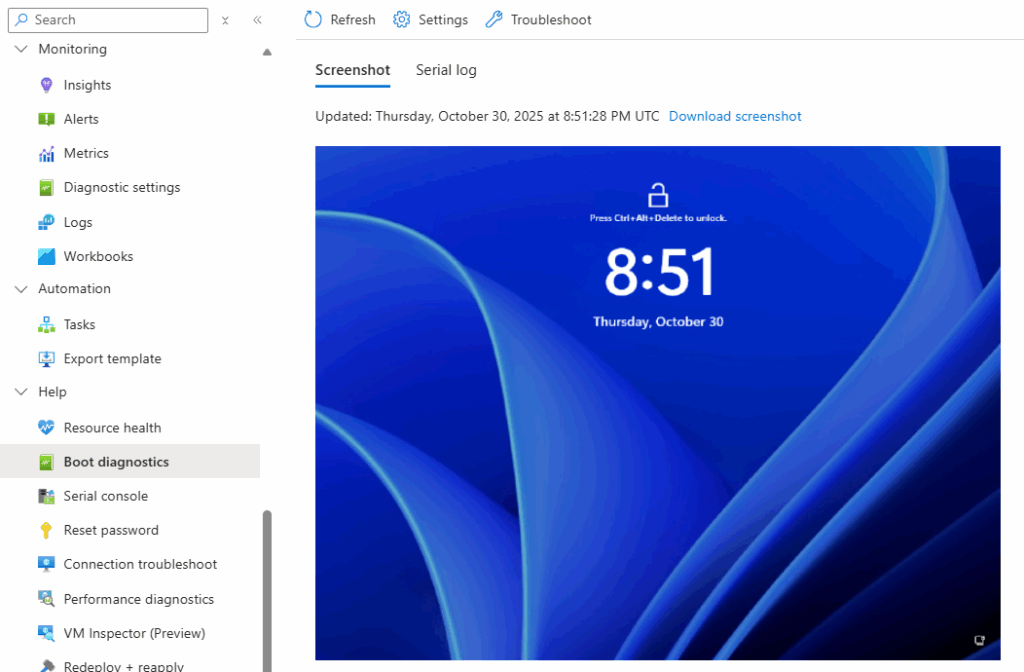1024x672 pixels.
Task: Click the Metrics chart icon
Action: pyautogui.click(x=46, y=153)
